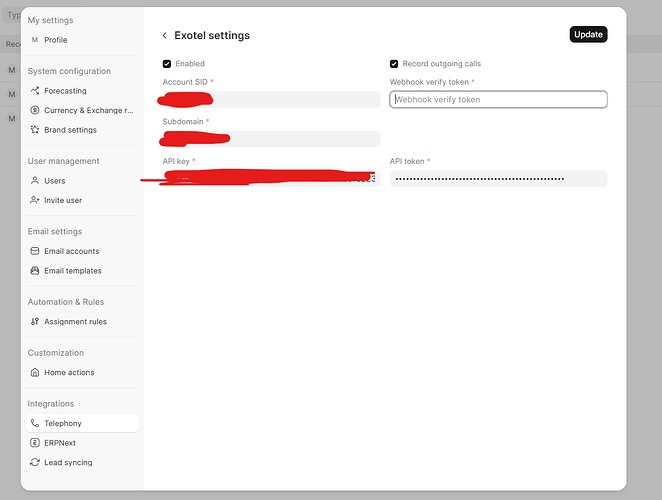Click the Assignment rules icon
Screen dimensions: 662x500
(35, 322)
